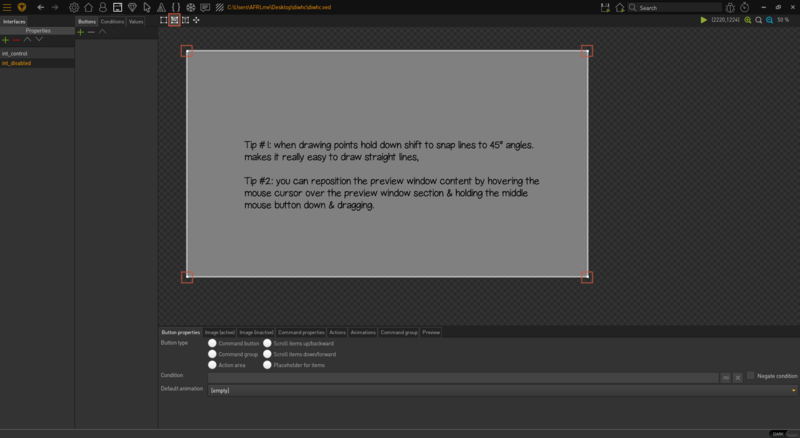Image resolution: width=800 pixels, height=438 pixels.
Task: Collapse the Properties panel header
Action: click(x=38, y=31)
